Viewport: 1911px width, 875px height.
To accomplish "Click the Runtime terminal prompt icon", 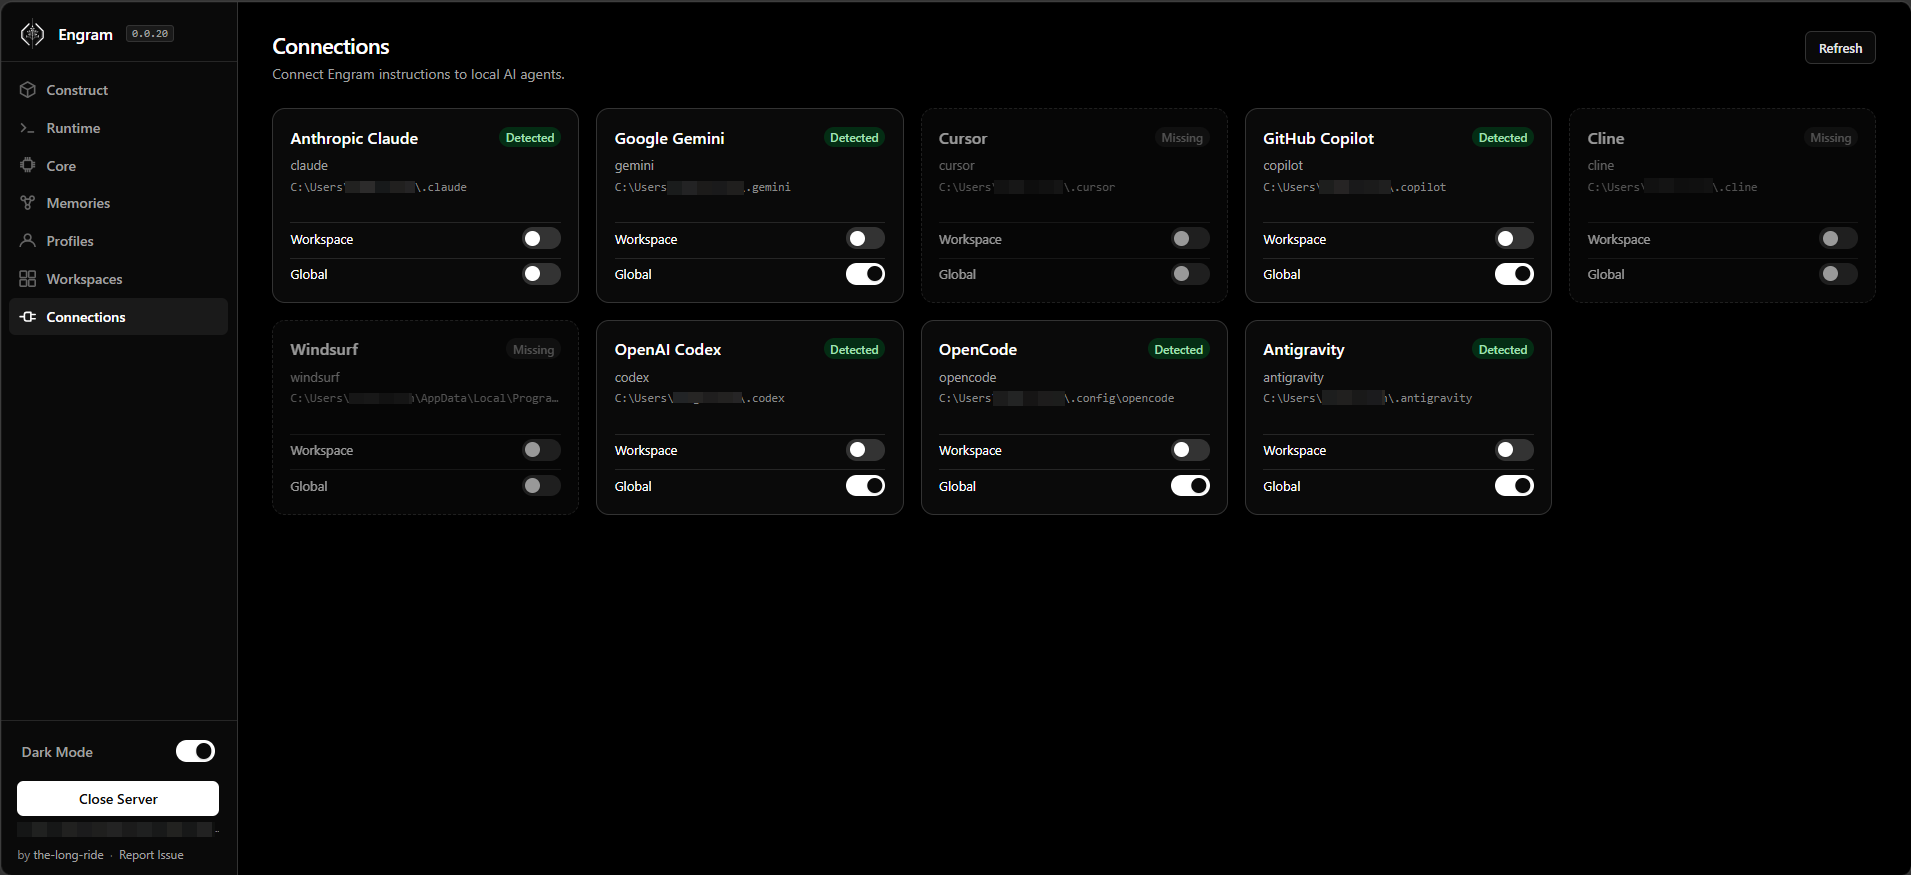I will tap(28, 128).
